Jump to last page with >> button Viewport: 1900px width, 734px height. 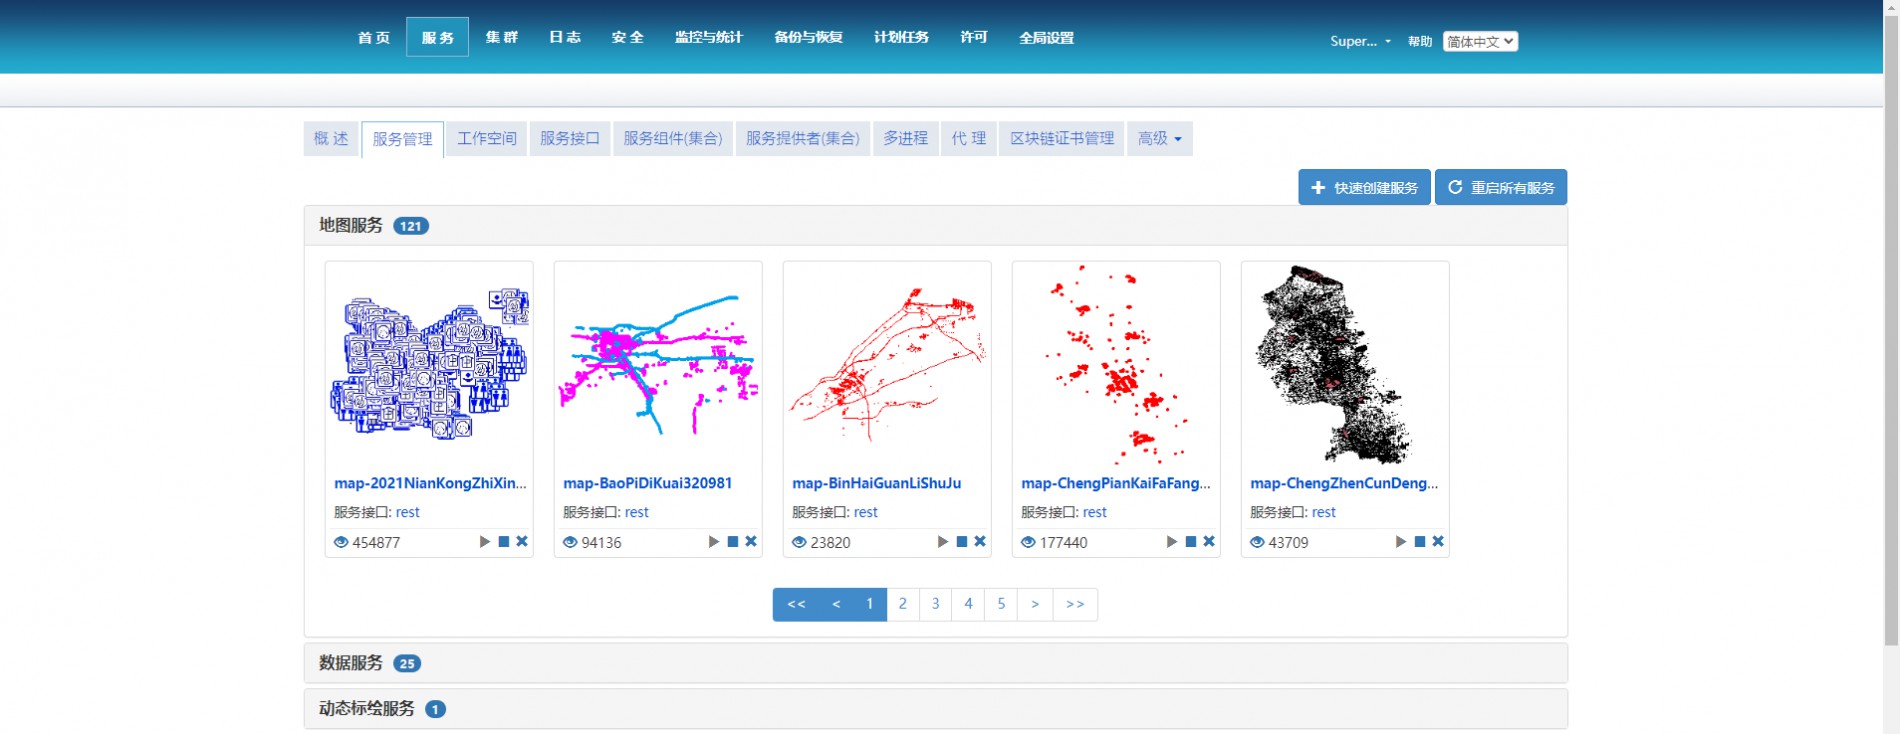1075,604
